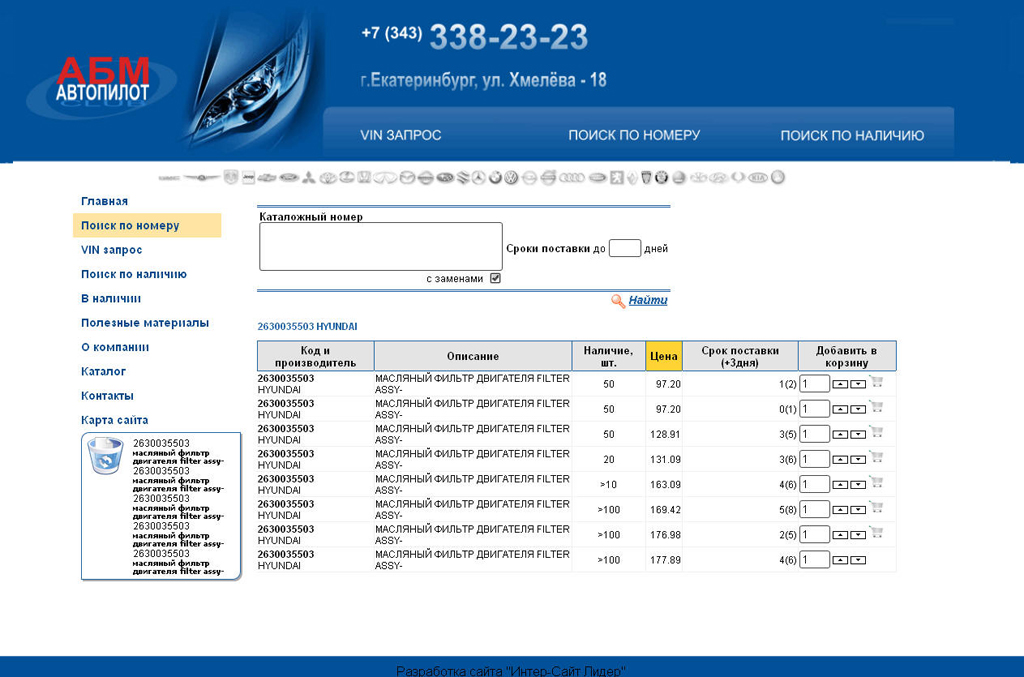Open 'Каталог' sidebar link

(103, 371)
